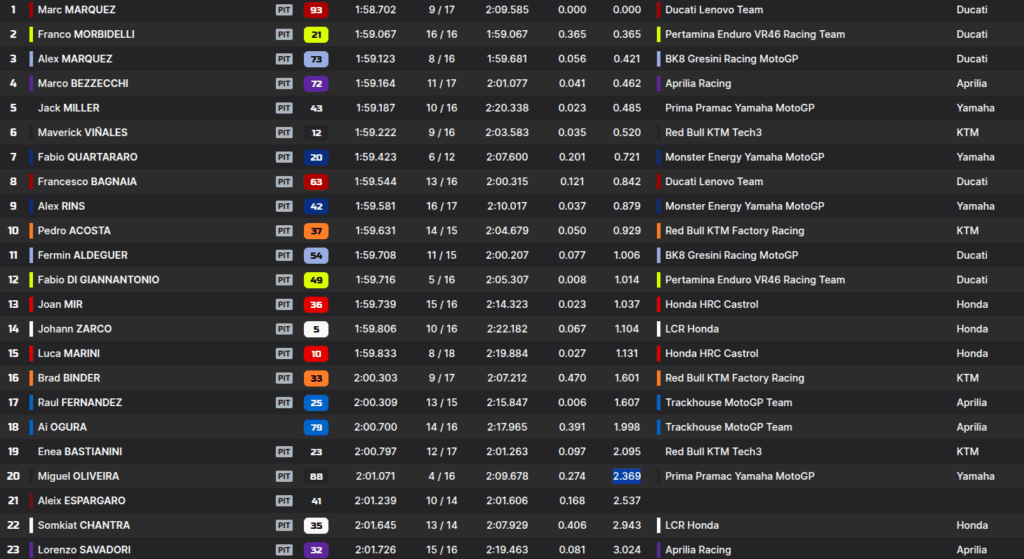Click team Trackhouse MotoGP Team for Ogura
The height and width of the screenshot is (559, 1024).
[x=728, y=427]
